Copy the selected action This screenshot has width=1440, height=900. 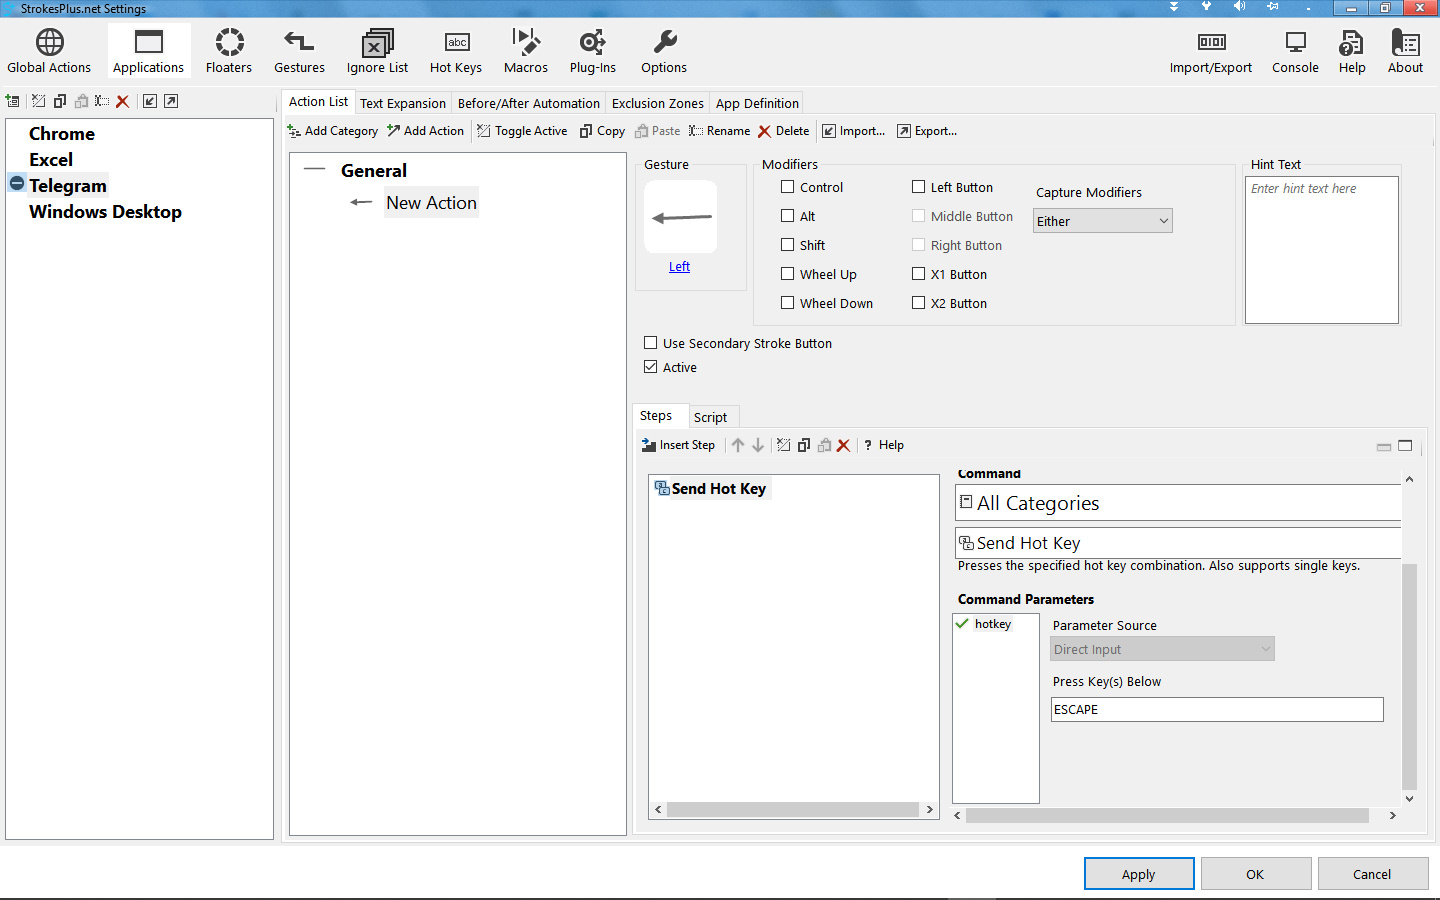[x=603, y=131]
